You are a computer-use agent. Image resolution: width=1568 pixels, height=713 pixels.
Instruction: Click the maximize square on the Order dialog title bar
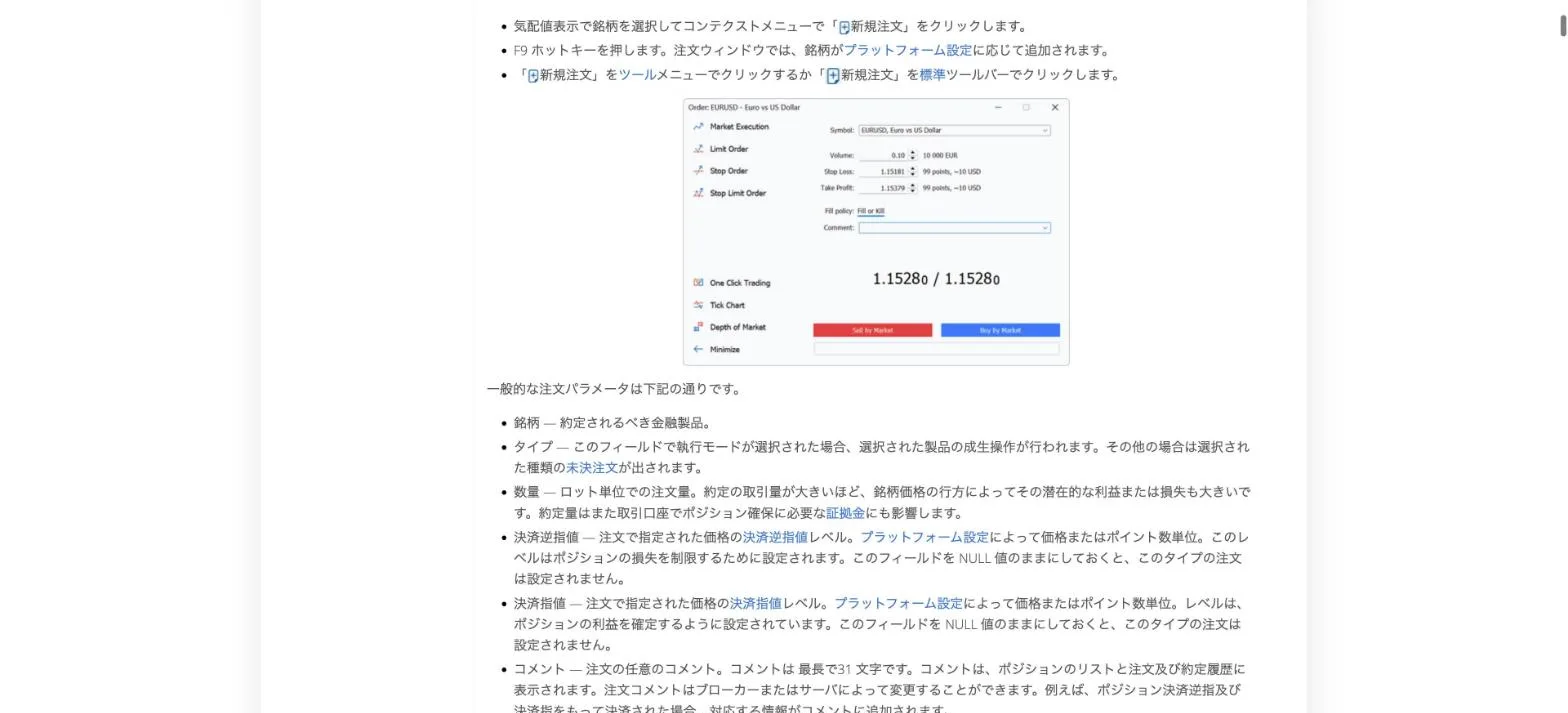pos(1025,107)
